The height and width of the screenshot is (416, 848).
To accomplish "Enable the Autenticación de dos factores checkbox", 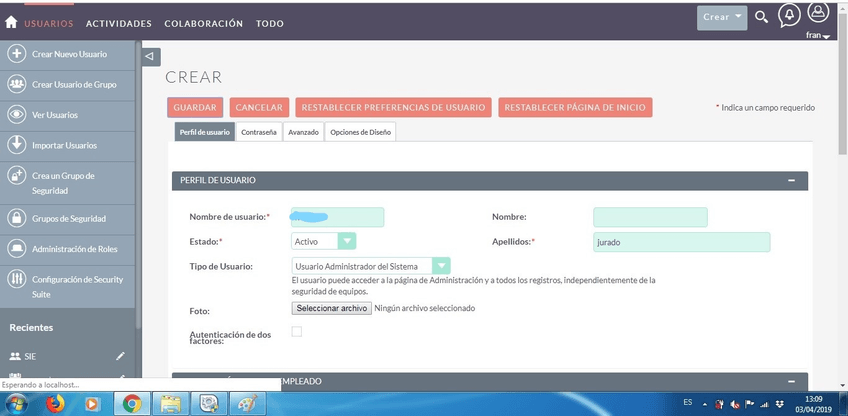I will pyautogui.click(x=296, y=332).
